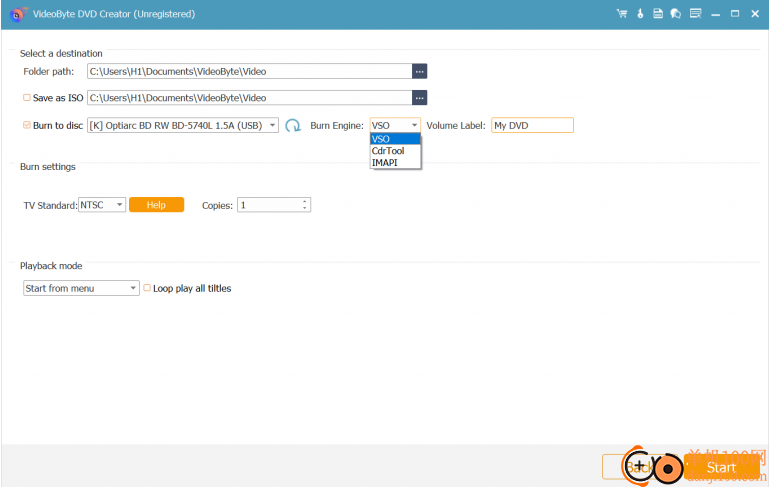Maximize the VideoByte DVD Creator window
The image size is (770, 487).
[x=735, y=14]
